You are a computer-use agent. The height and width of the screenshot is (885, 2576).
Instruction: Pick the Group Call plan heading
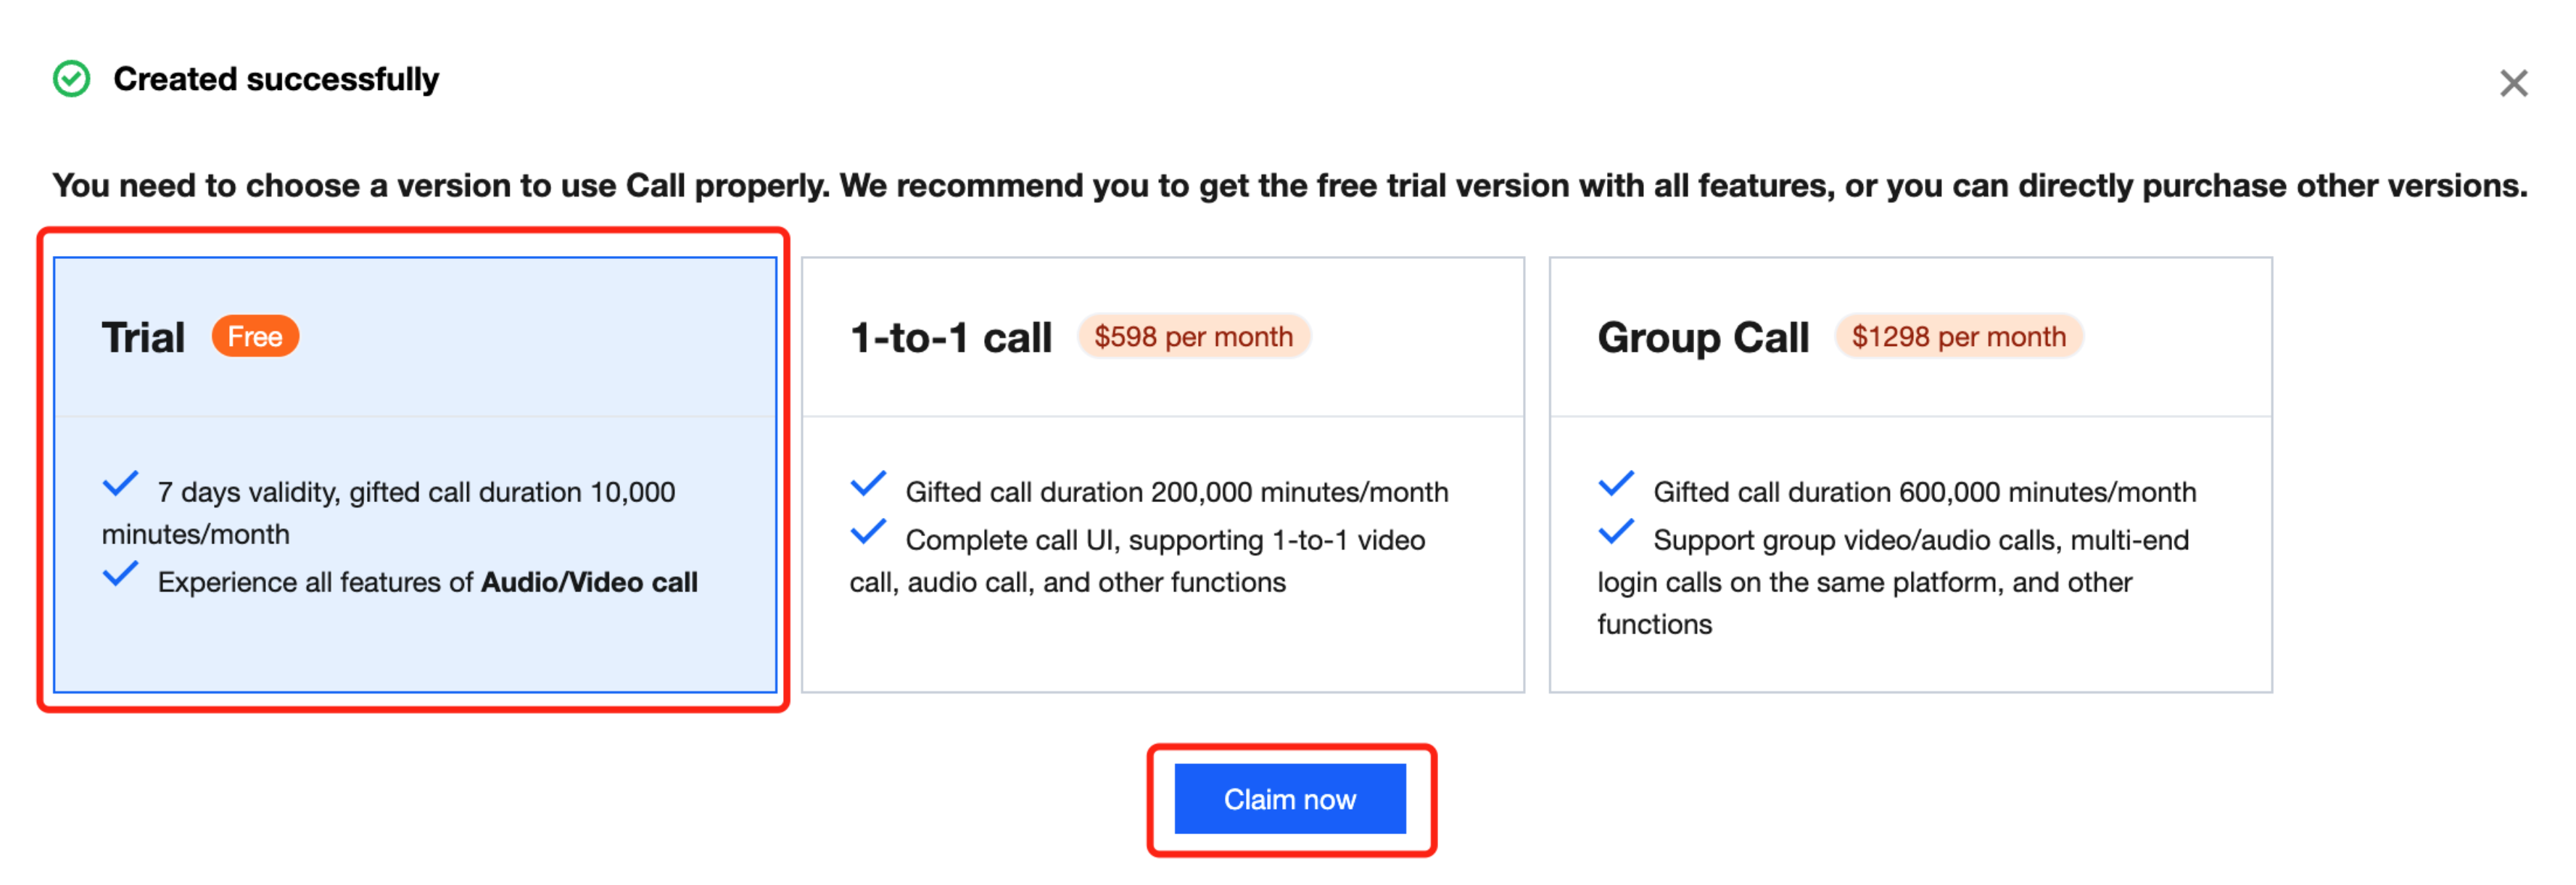pyautogui.click(x=1702, y=338)
